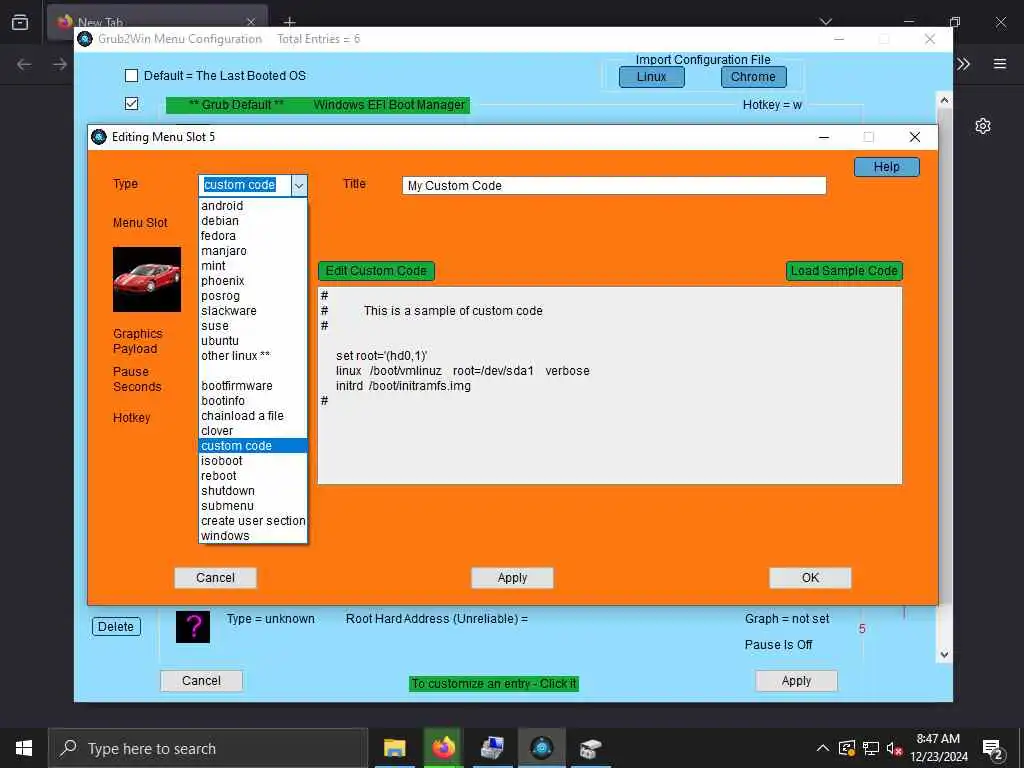This screenshot has height=768, width=1024.
Task: Select shutdown in the Type list
Action: (253, 491)
